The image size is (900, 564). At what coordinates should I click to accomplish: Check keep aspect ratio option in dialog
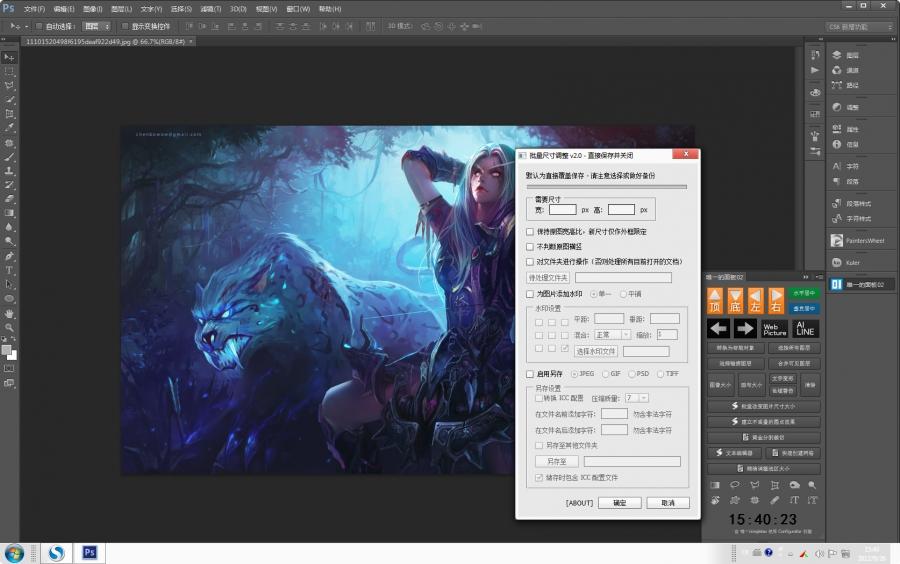[530, 232]
